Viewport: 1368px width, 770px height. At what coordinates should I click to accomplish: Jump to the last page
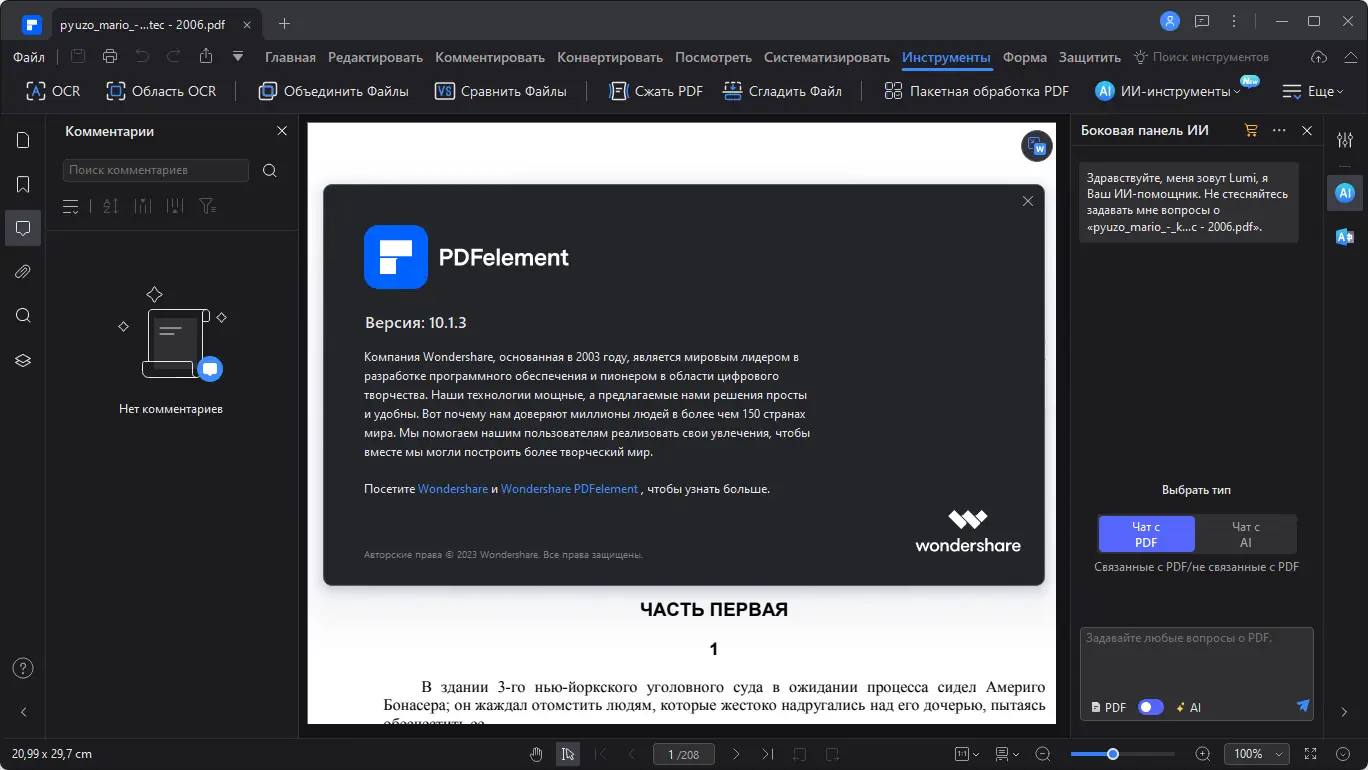(767, 754)
